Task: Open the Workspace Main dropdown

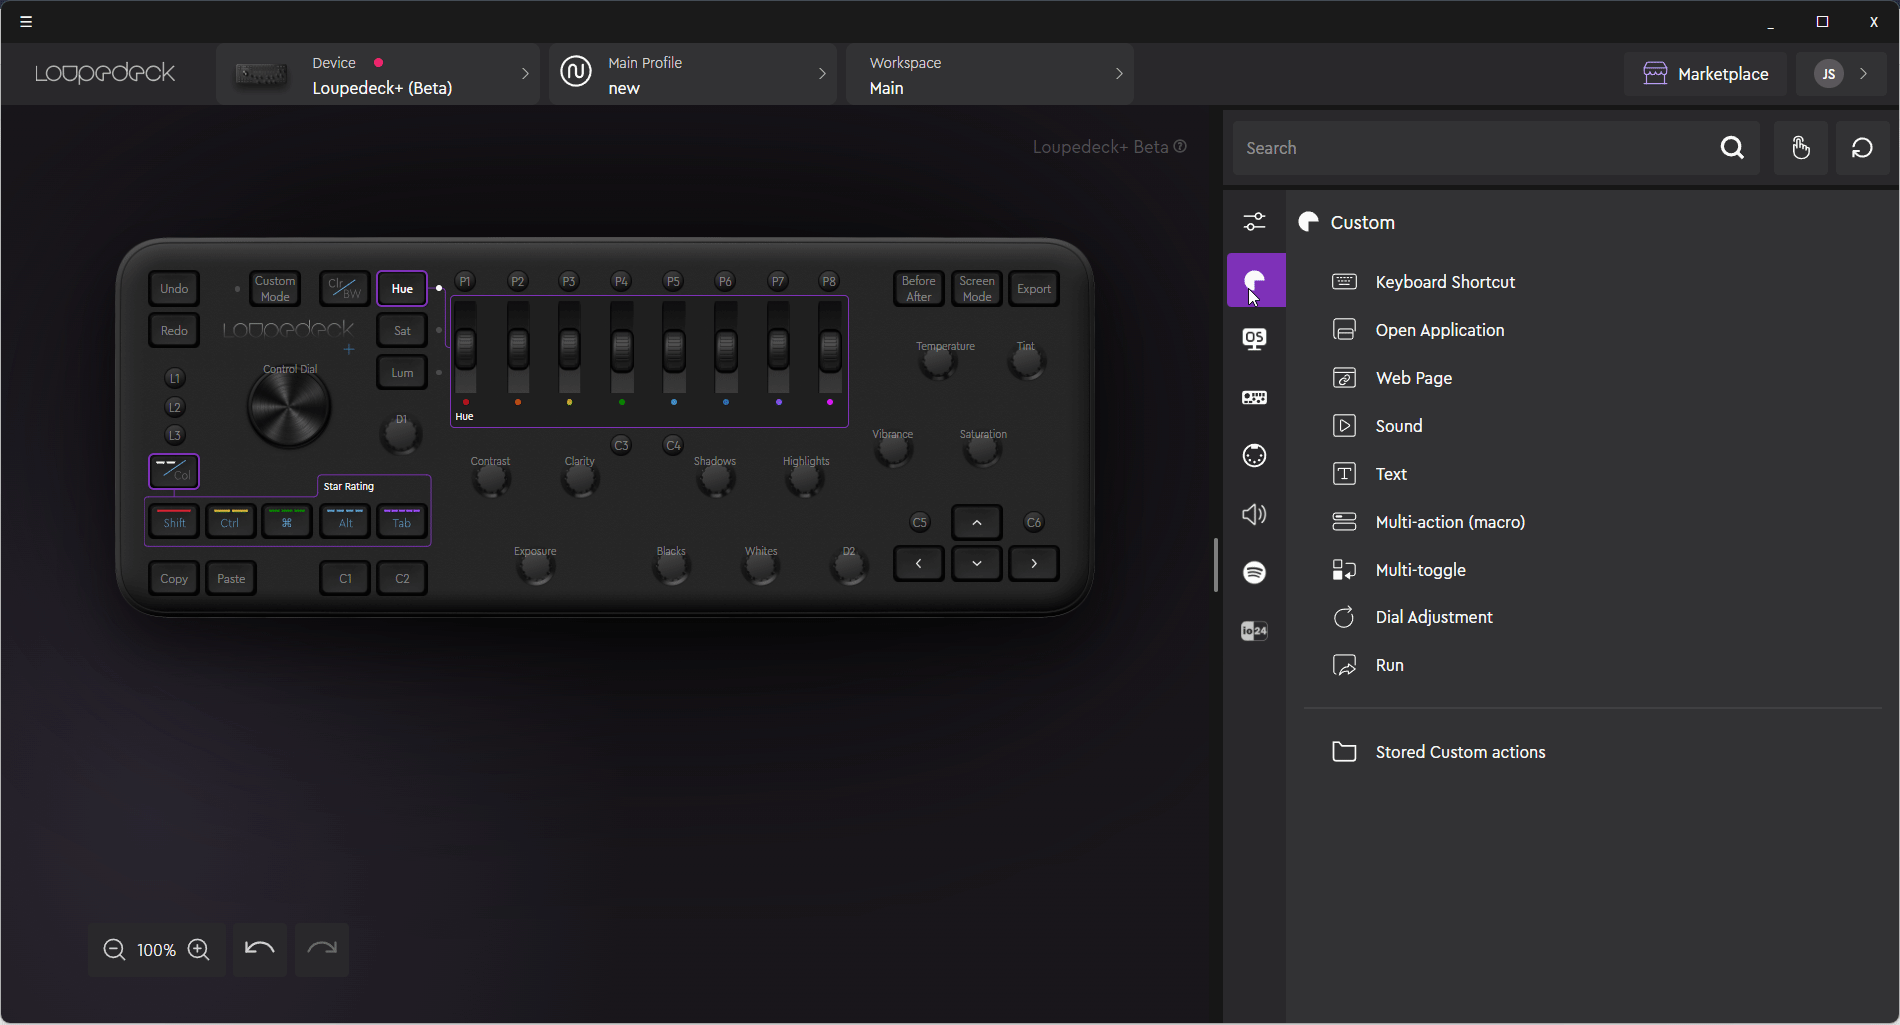Action: pyautogui.click(x=989, y=75)
